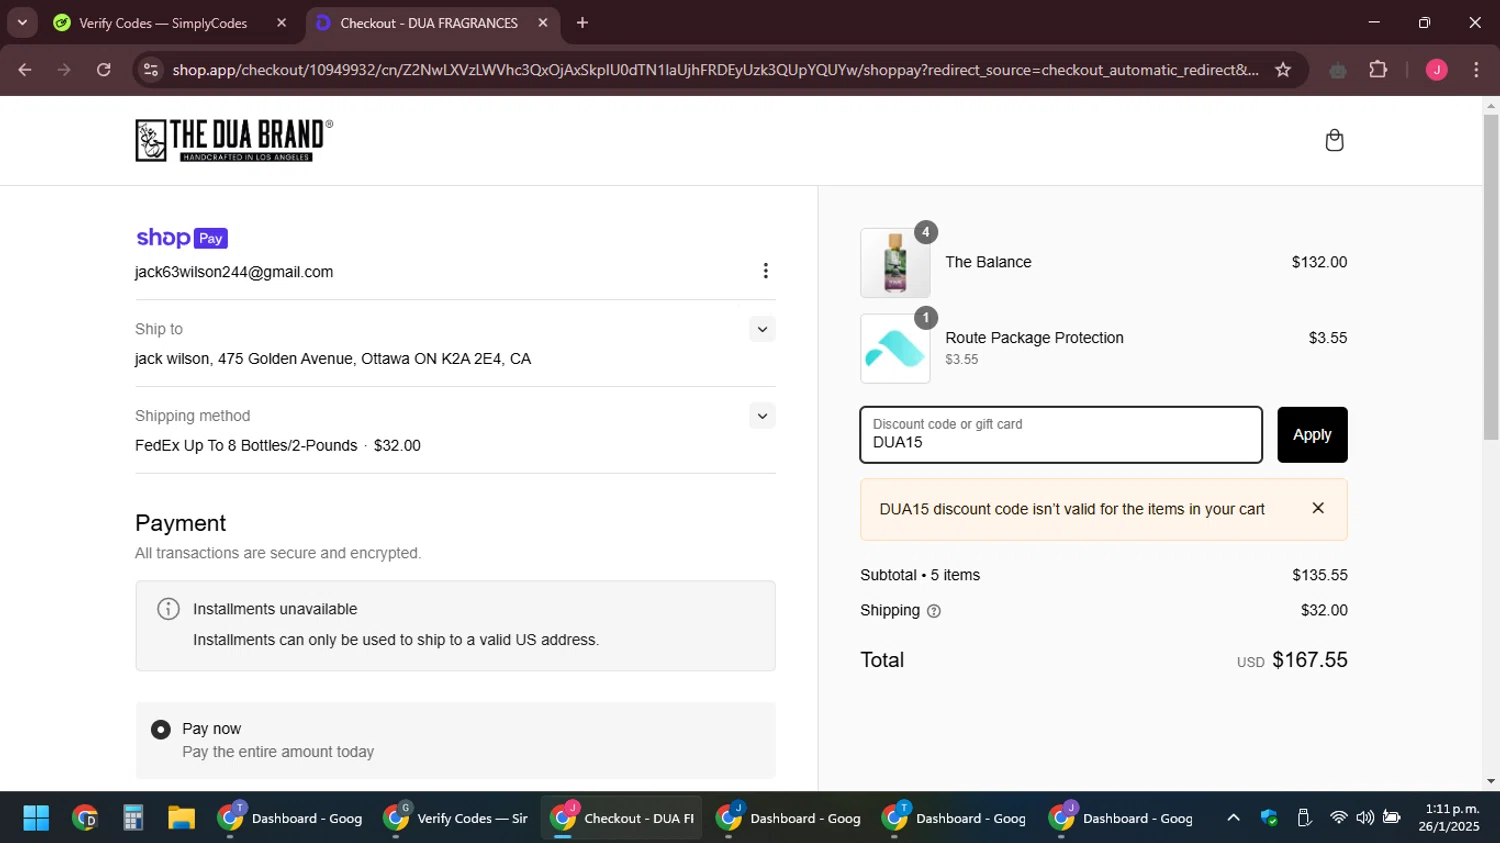1500x843 pixels.
Task: Click the browser address bar URL
Action: pos(715,70)
